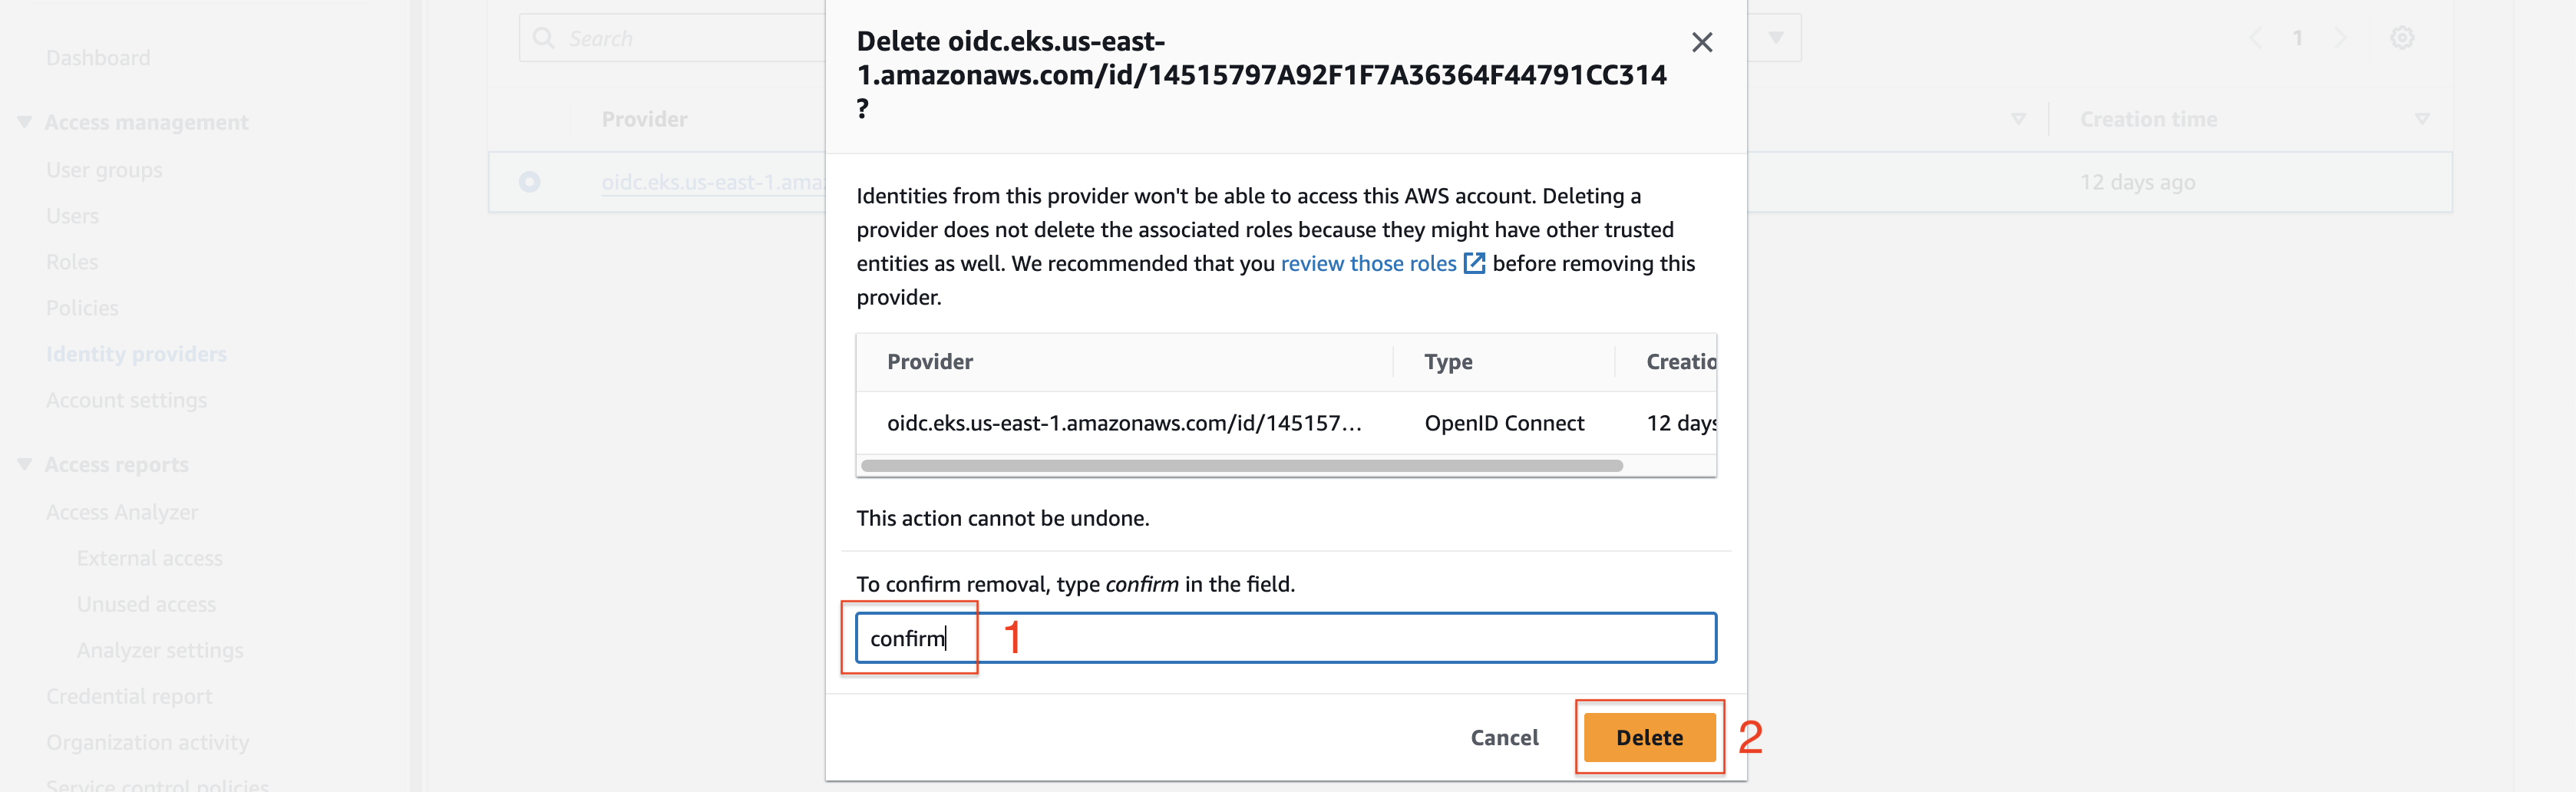Viewport: 2576px width, 792px height.
Task: Open Identity providers in the sidebar
Action: [136, 354]
